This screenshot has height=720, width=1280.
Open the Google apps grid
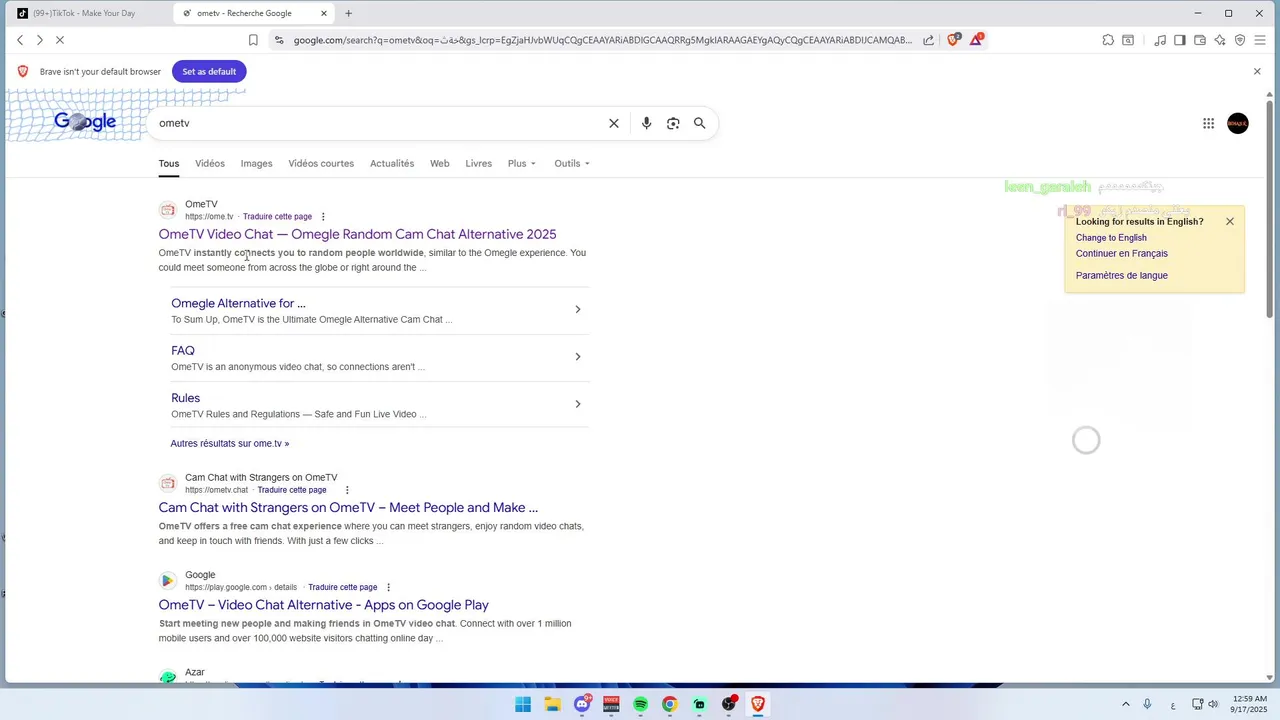(x=1208, y=123)
